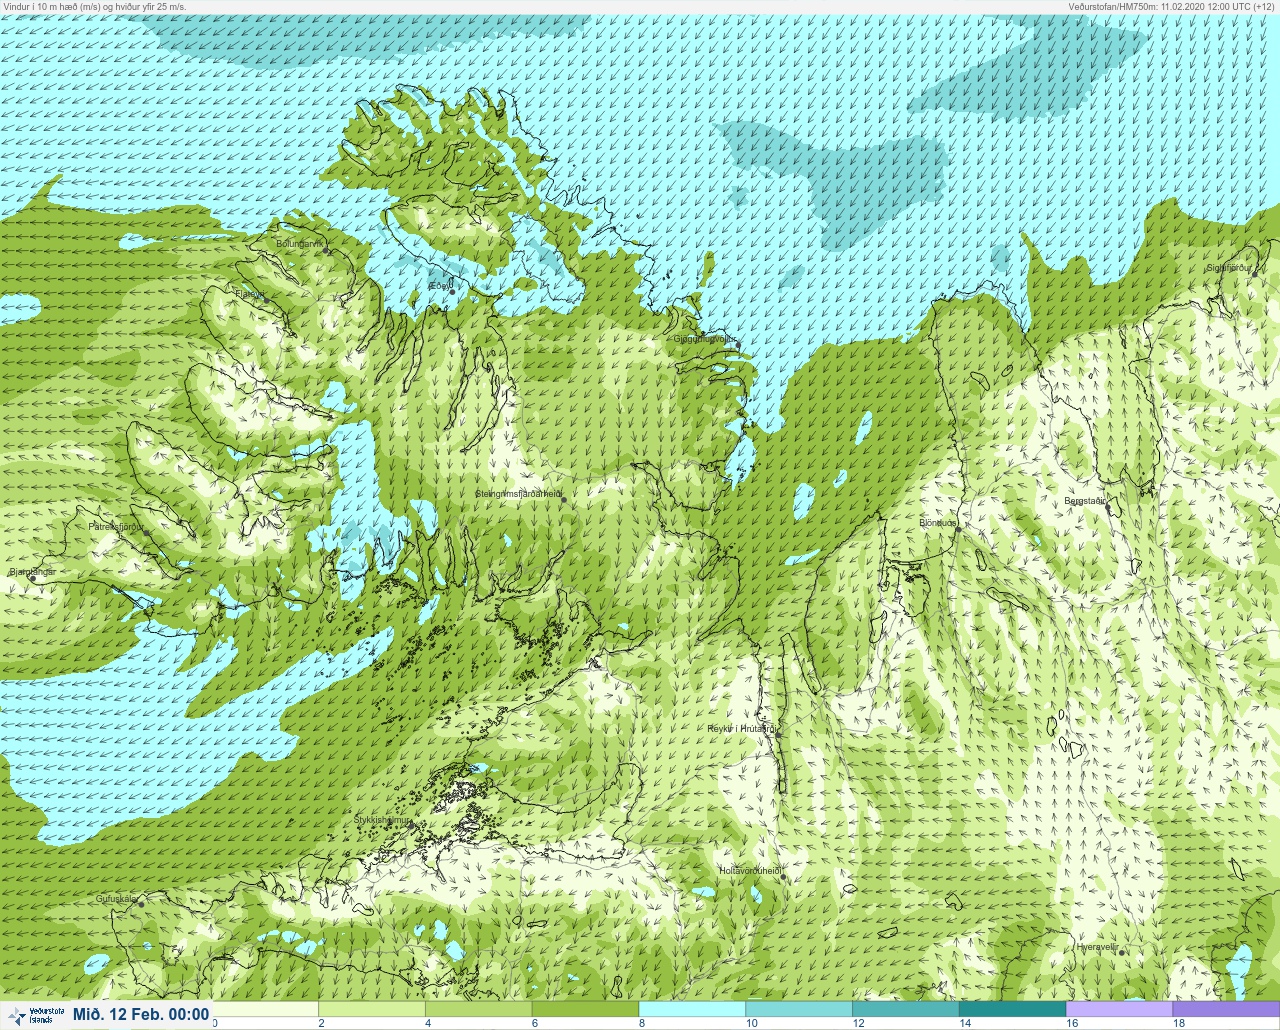
Task: Select the 10–12 m/s legend swatch
Action: coord(799,1009)
